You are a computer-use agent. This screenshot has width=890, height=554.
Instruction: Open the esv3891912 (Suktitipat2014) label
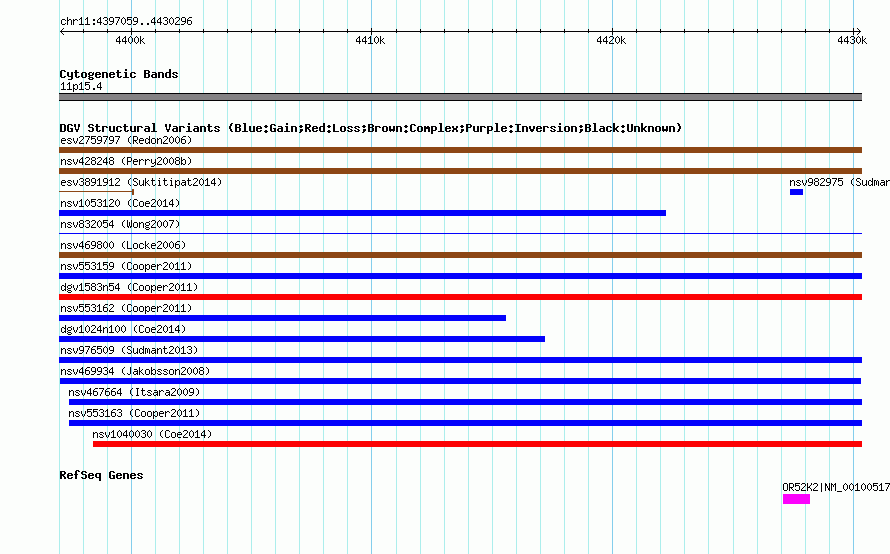pyautogui.click(x=141, y=182)
